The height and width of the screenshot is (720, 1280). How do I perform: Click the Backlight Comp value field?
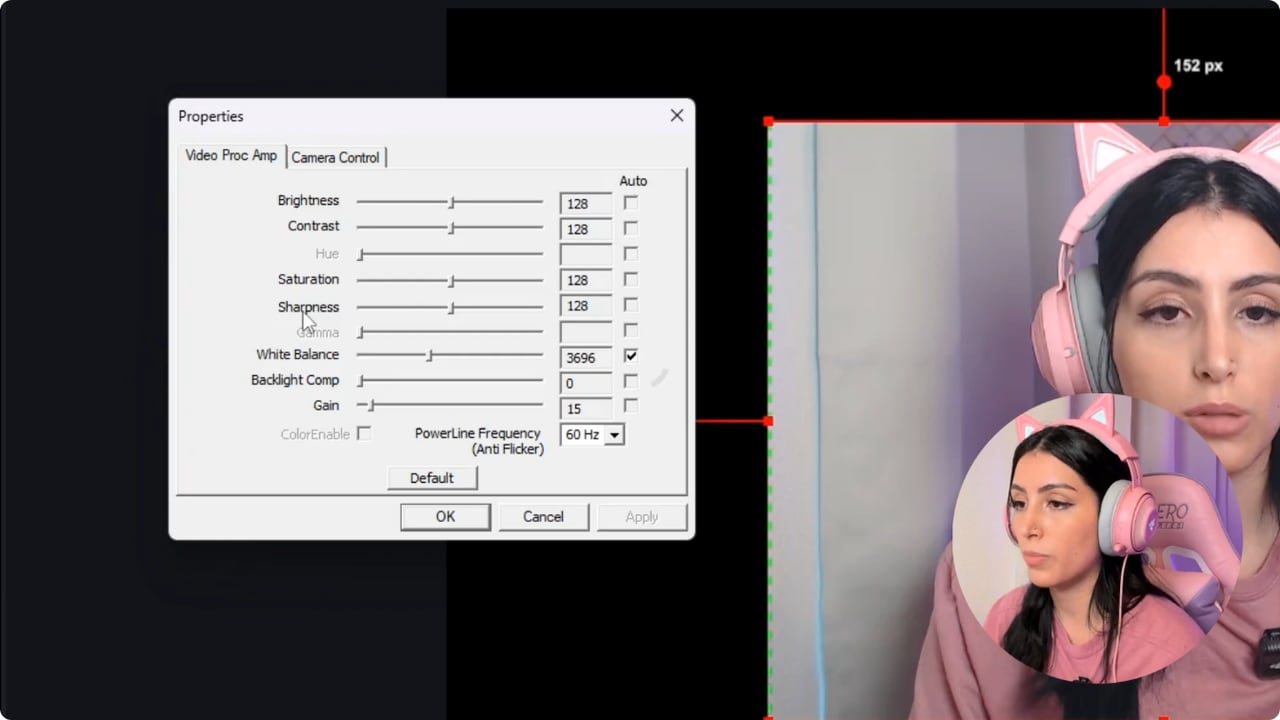586,383
